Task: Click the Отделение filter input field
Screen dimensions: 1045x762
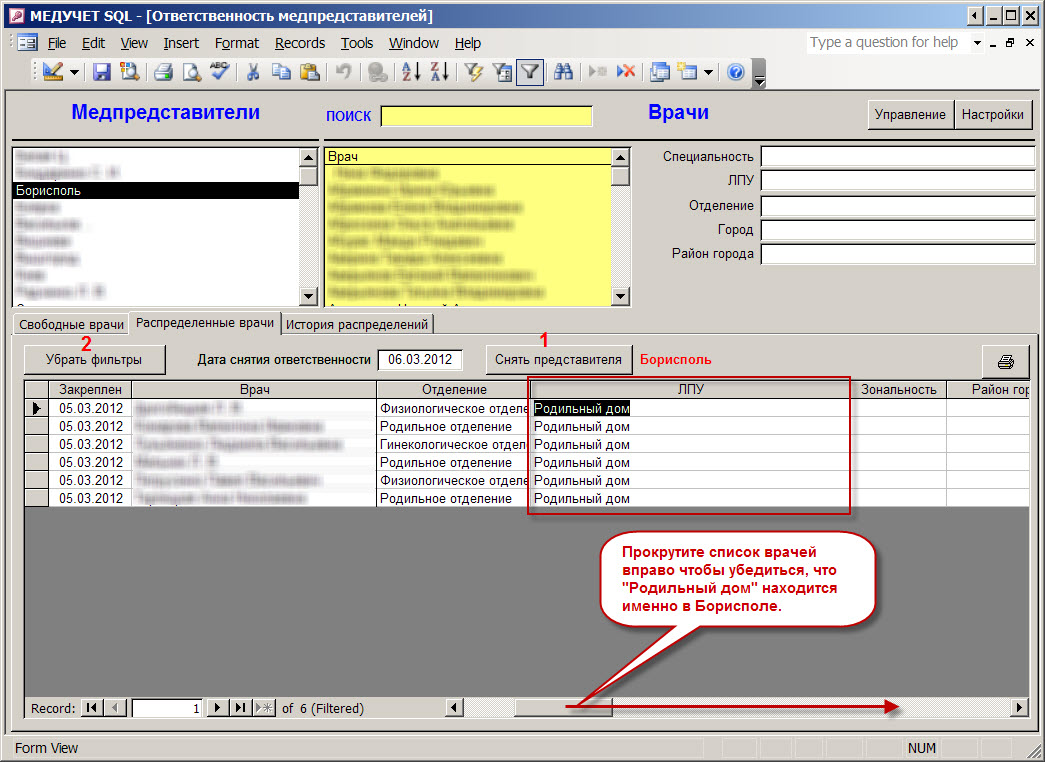Action: (x=898, y=206)
